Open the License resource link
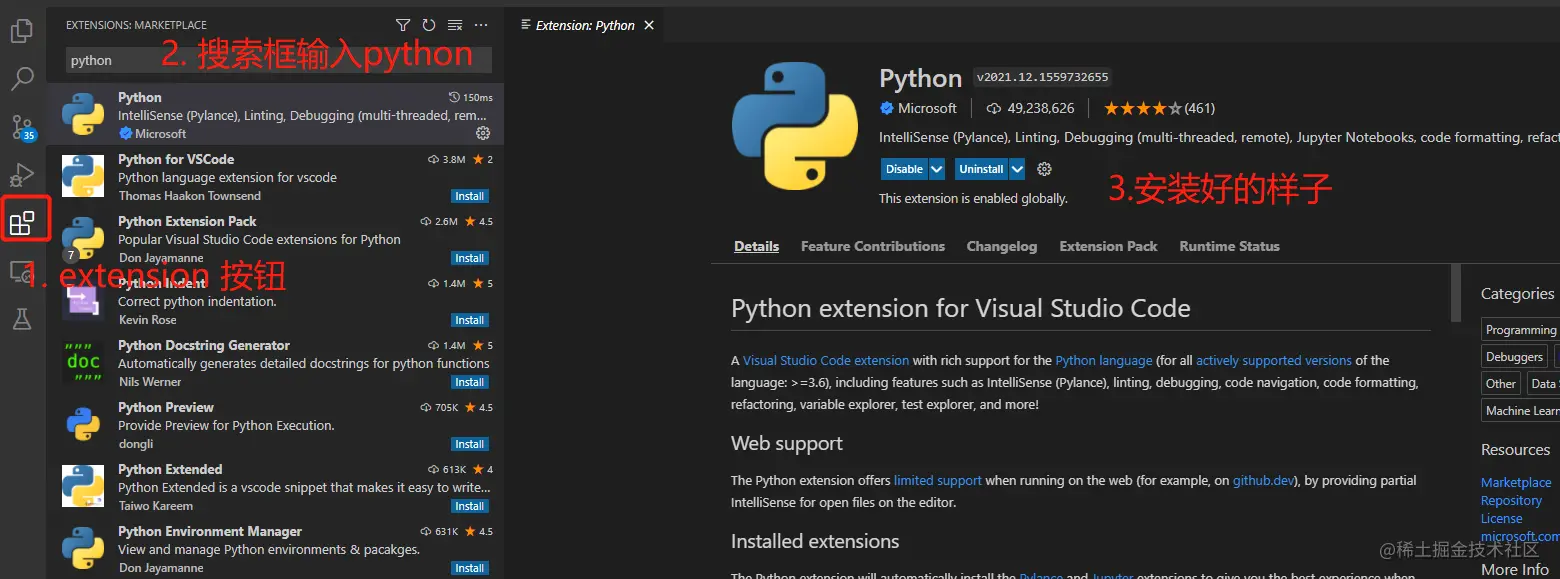This screenshot has width=1560, height=579. pyautogui.click(x=1502, y=518)
